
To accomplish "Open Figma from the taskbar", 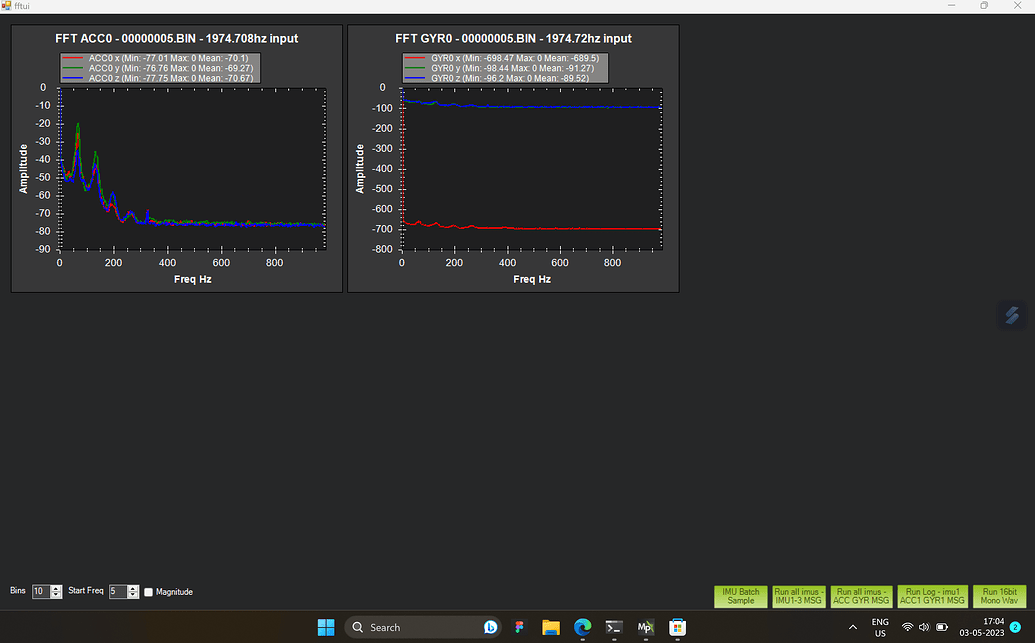I will pyautogui.click(x=520, y=627).
